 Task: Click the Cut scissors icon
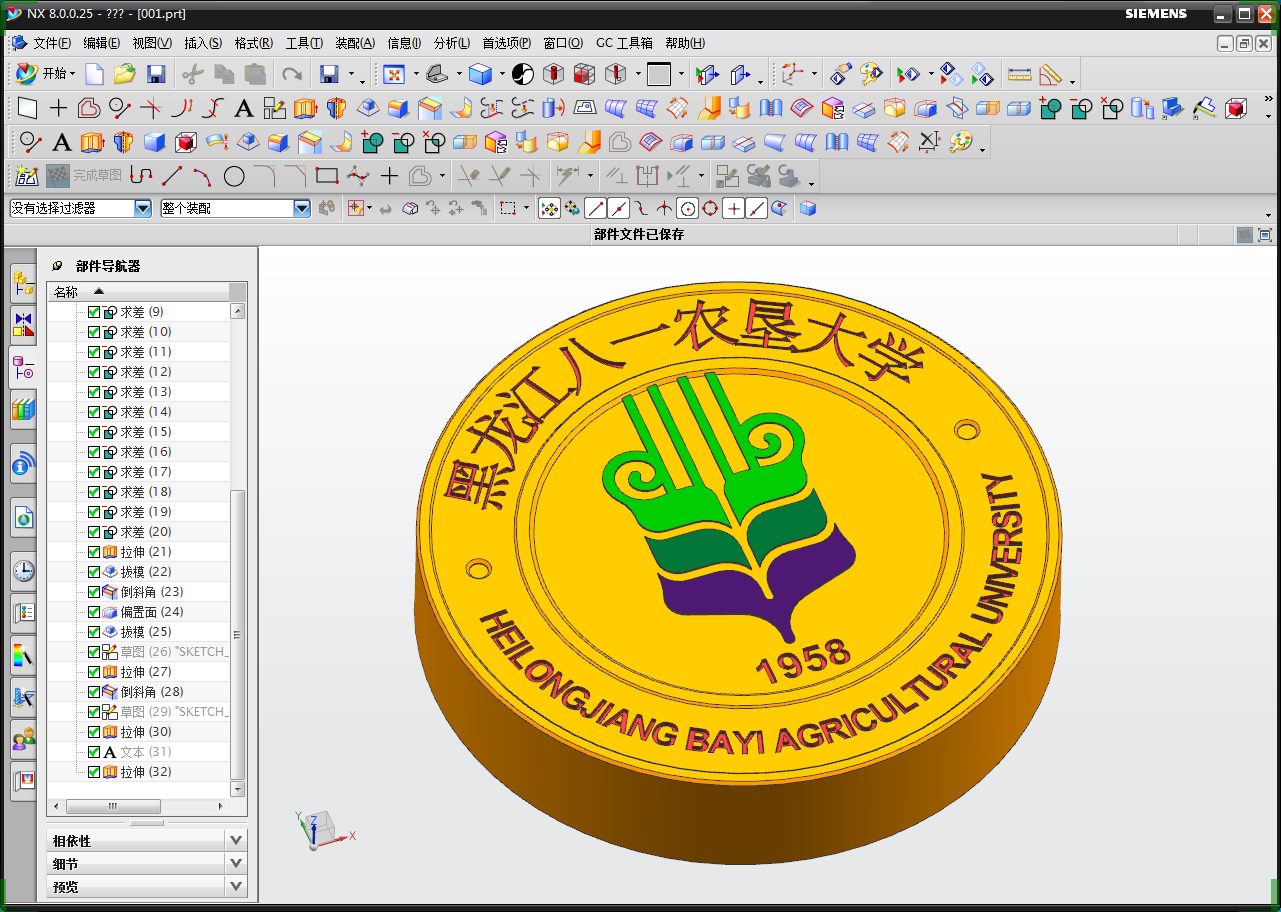click(x=193, y=74)
